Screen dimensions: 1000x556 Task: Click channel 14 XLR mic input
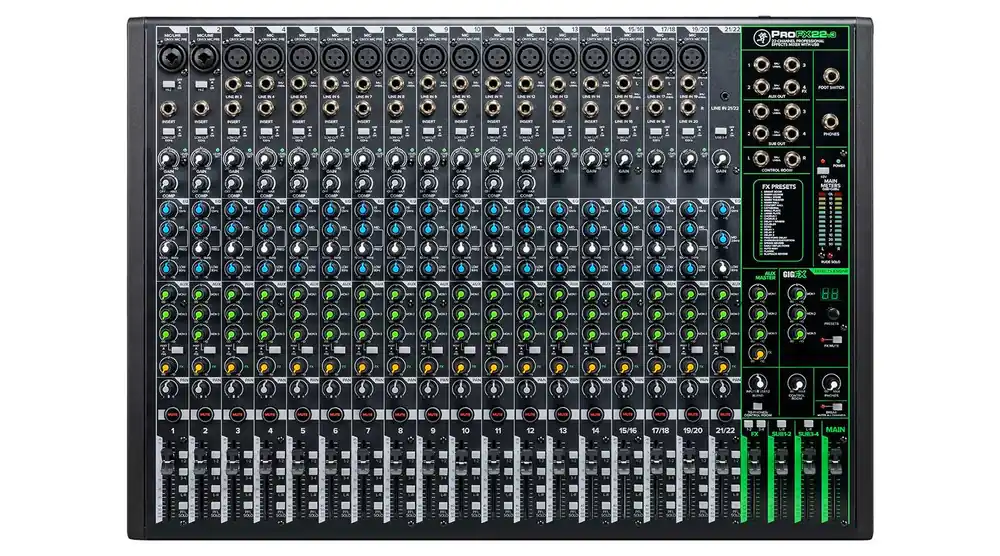(x=595, y=58)
